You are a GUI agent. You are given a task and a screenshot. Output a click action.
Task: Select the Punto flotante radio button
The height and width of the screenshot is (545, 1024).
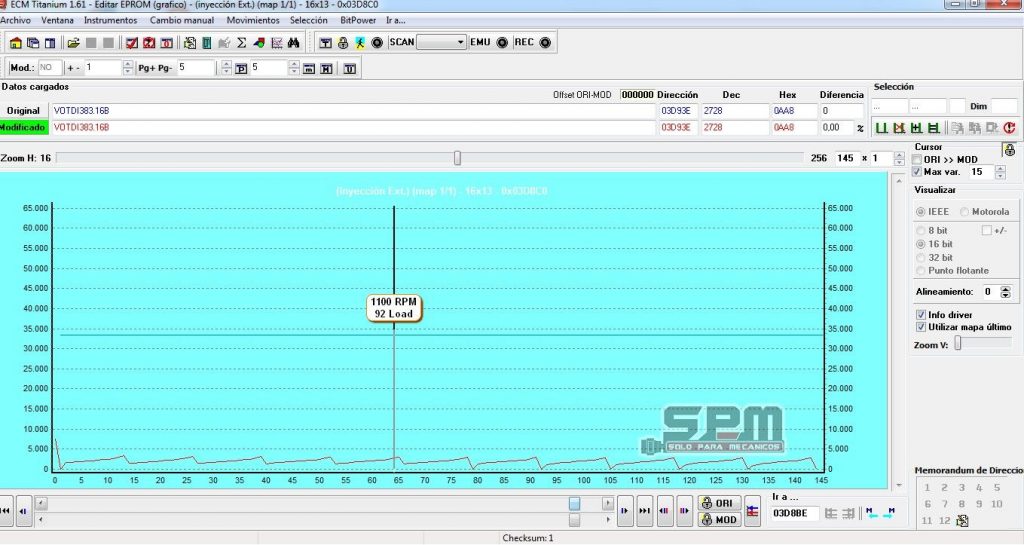click(x=921, y=271)
